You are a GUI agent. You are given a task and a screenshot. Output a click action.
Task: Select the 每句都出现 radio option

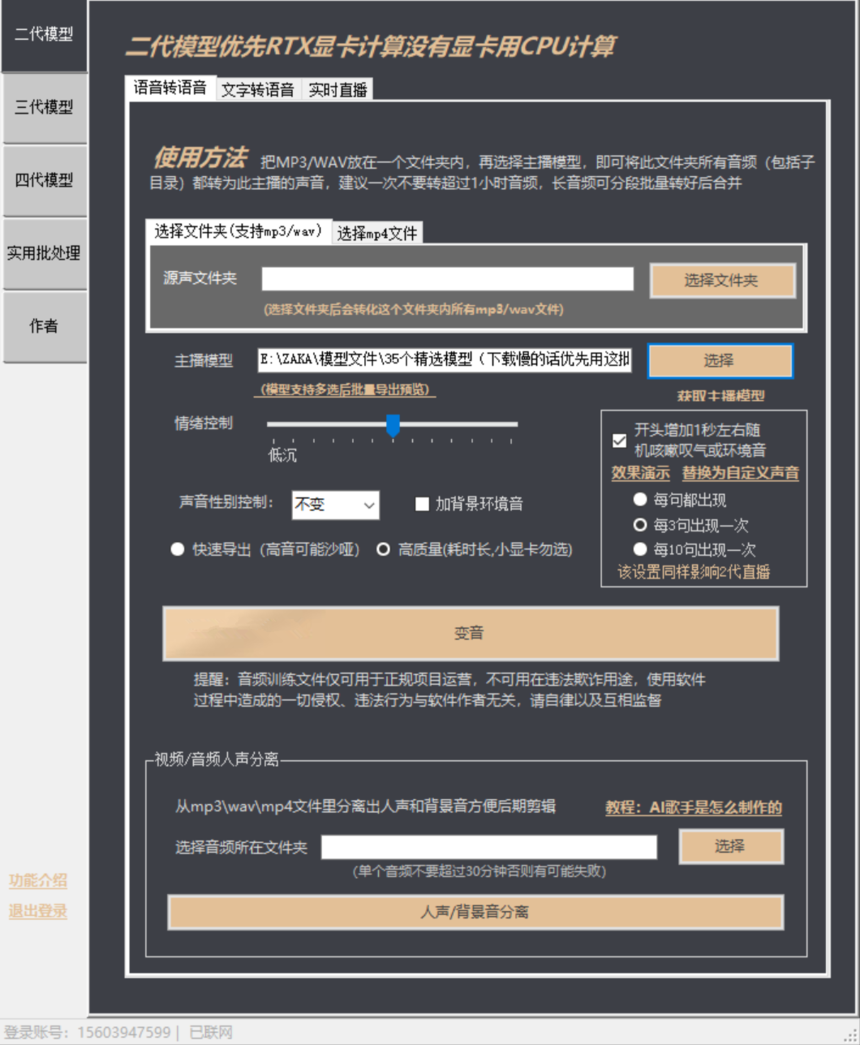coord(640,500)
